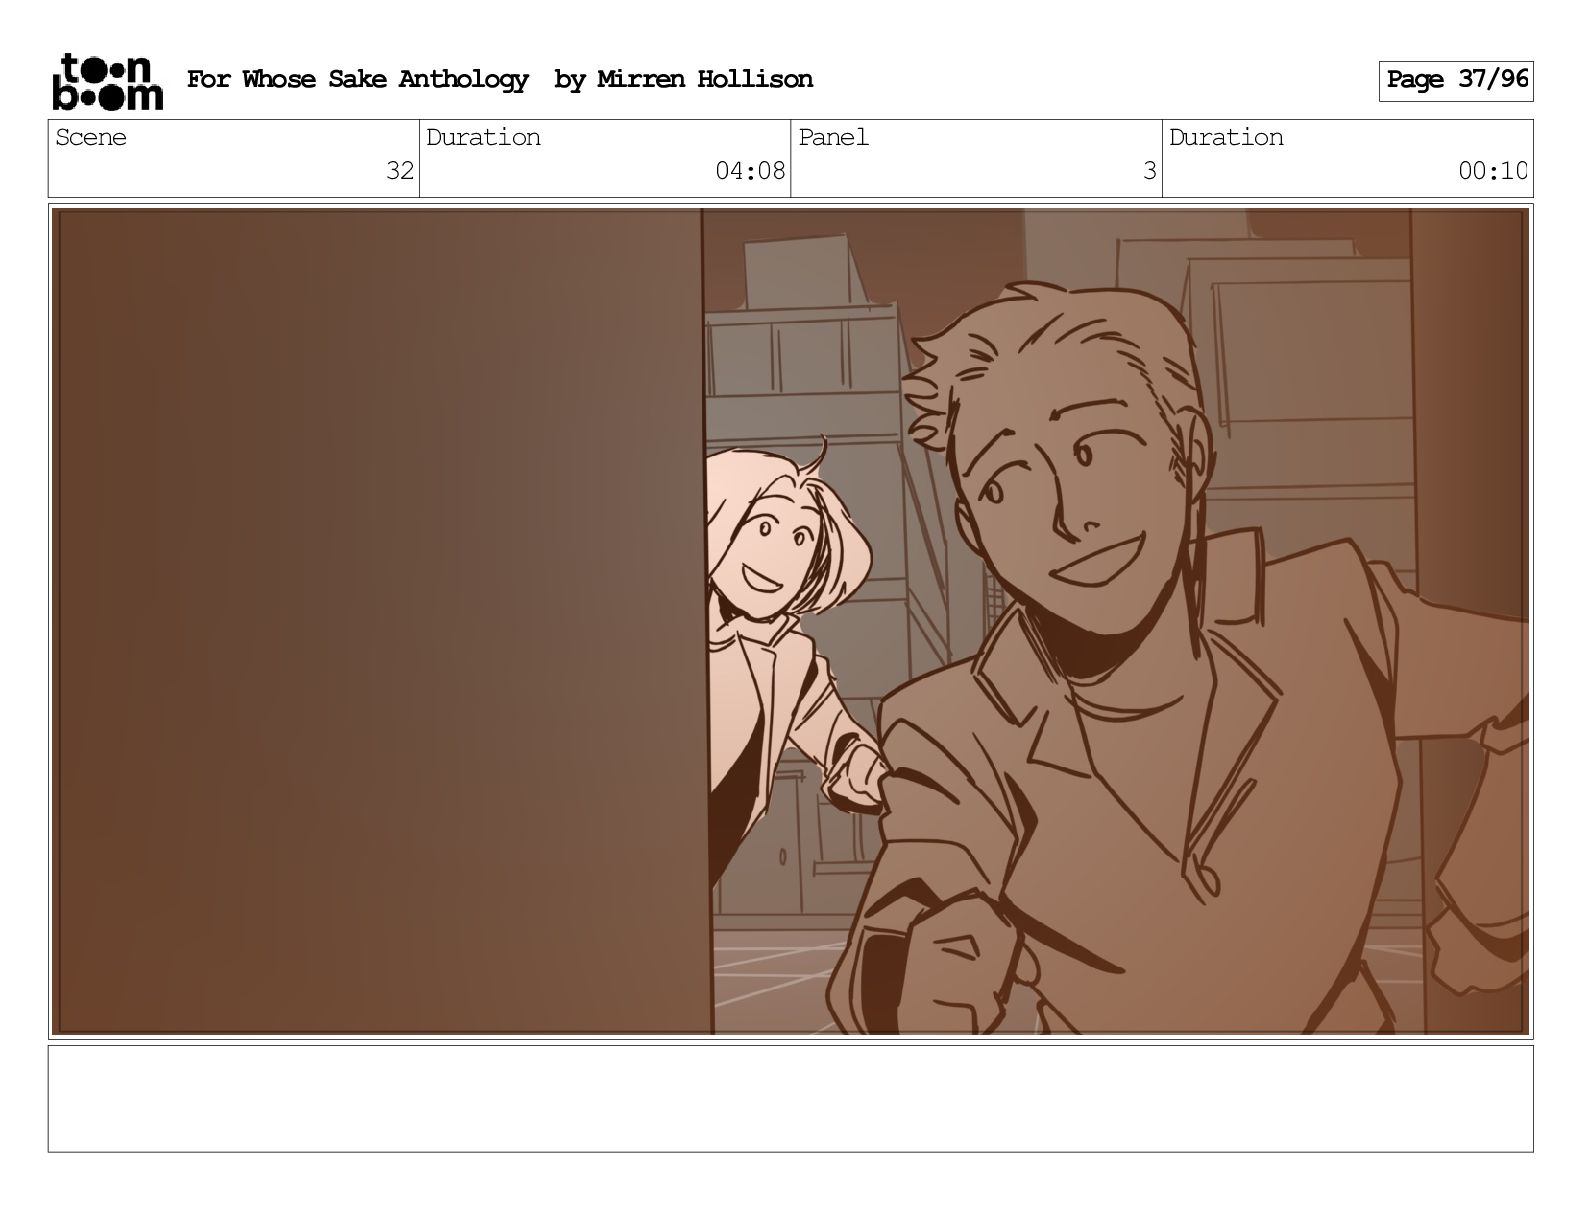Click the 'Panel' label
This screenshot has width=1584, height=1224.
(x=833, y=137)
